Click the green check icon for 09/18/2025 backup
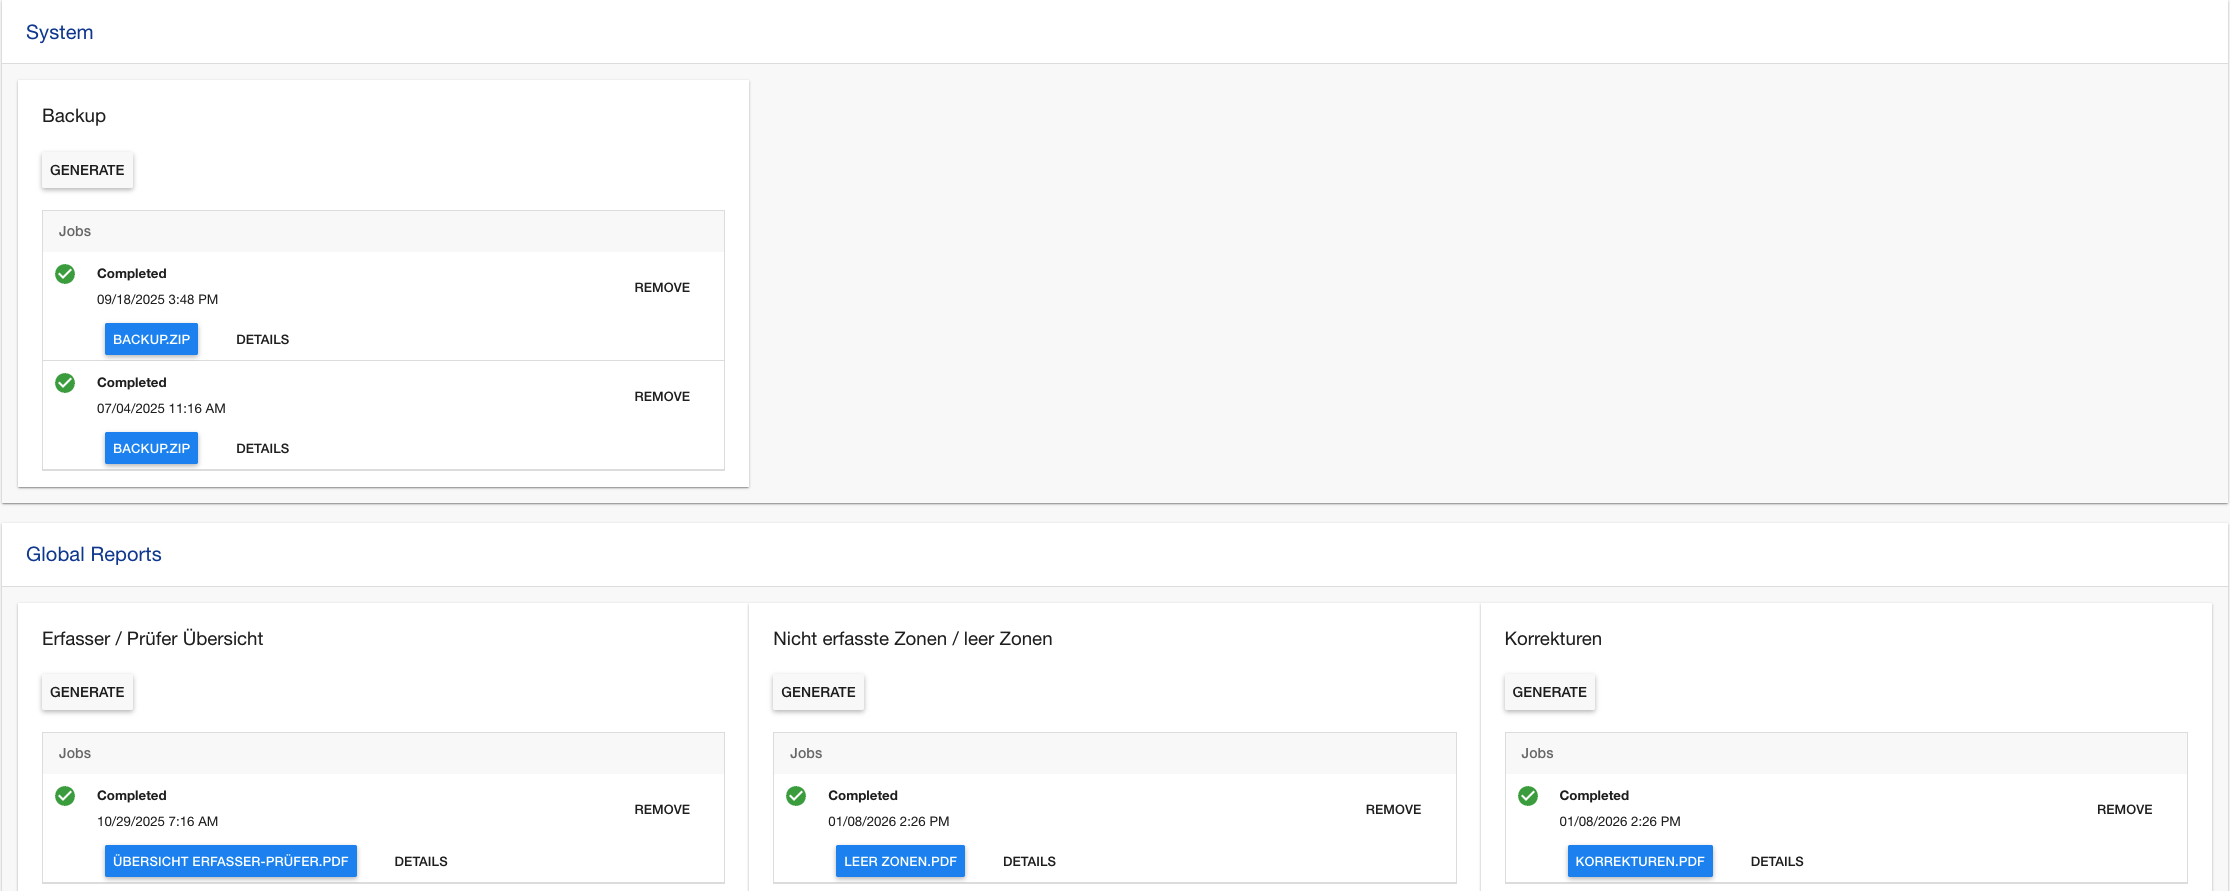2230x891 pixels. tap(65, 274)
